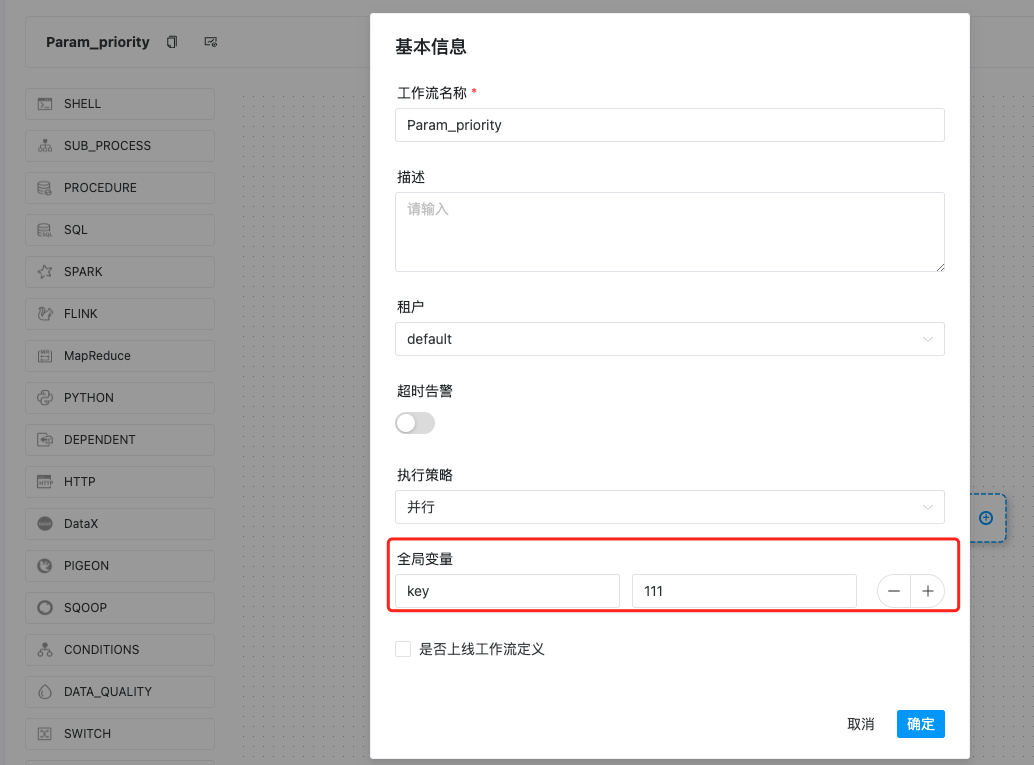
Task: Open the 执行策略 并行 dropdown
Action: point(669,507)
